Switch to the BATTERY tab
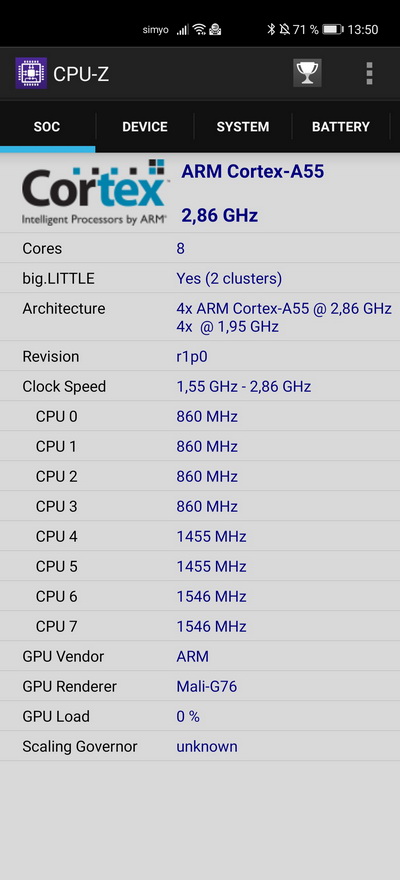This screenshot has width=400, height=880. point(341,127)
